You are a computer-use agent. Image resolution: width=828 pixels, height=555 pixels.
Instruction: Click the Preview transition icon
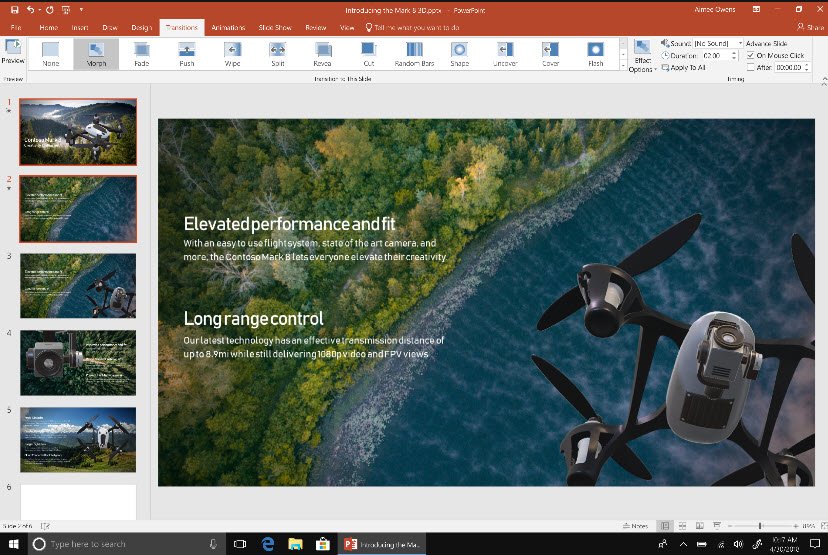click(13, 51)
